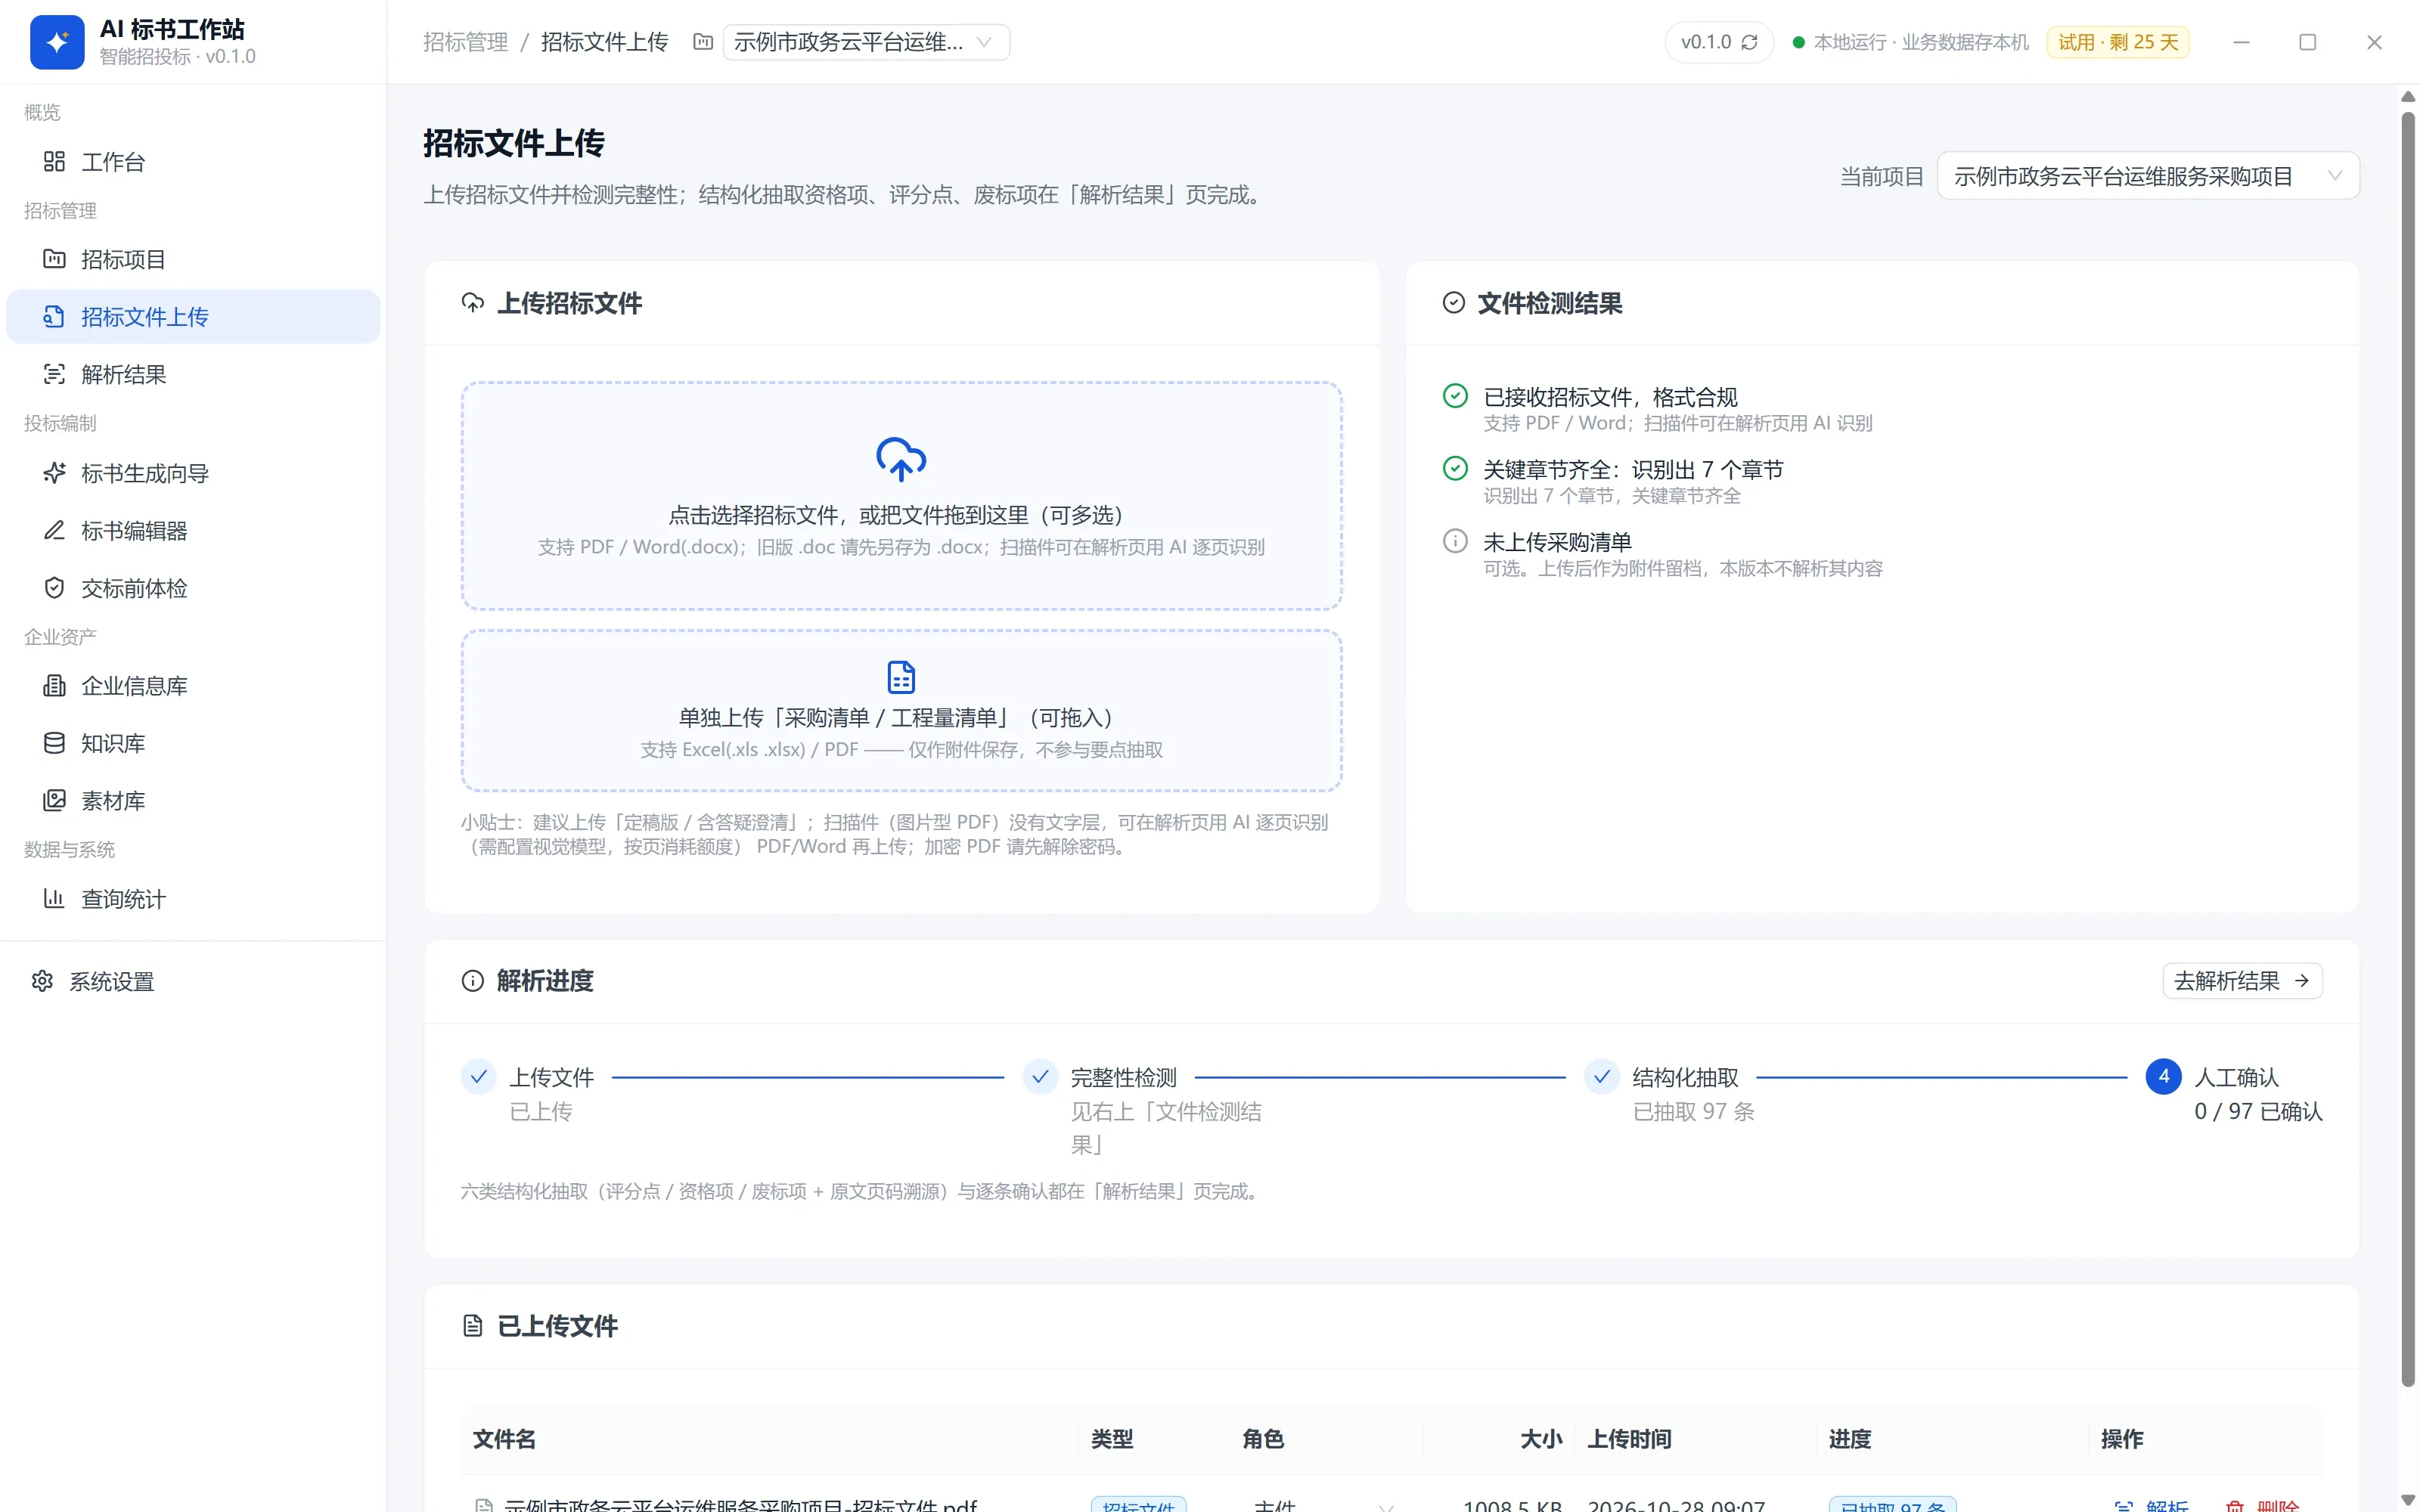Click 点击选择招标文件 upload drop area
Screen dimensions: 2420x1512
(x=901, y=496)
